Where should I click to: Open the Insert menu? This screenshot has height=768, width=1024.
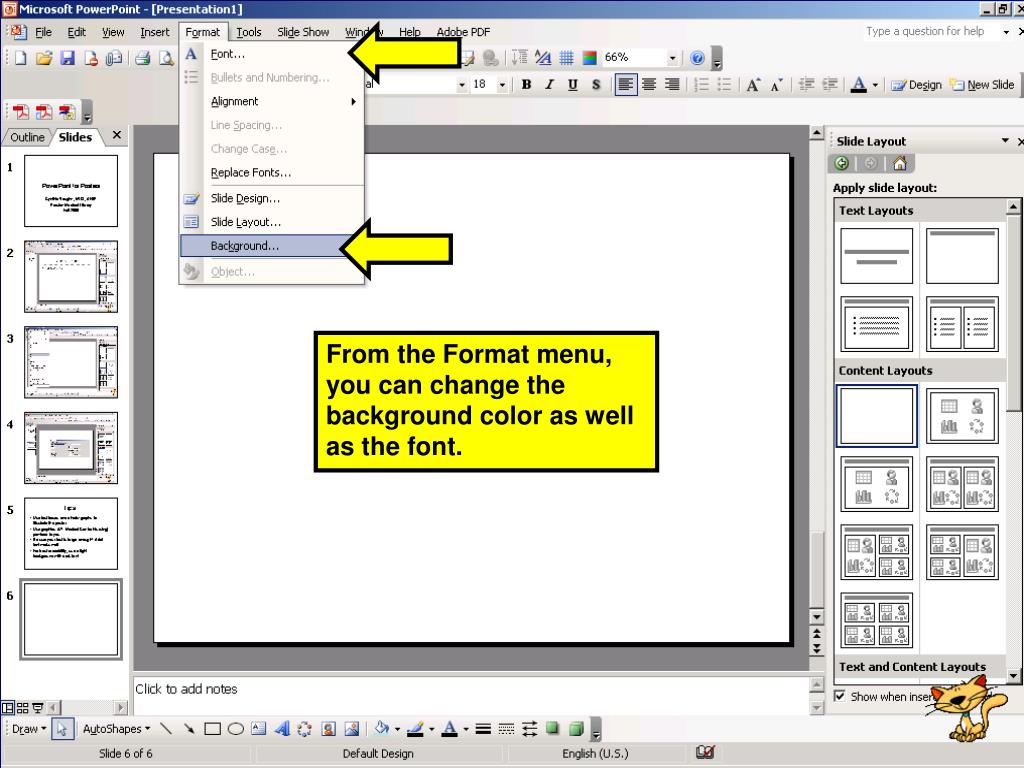(x=154, y=32)
